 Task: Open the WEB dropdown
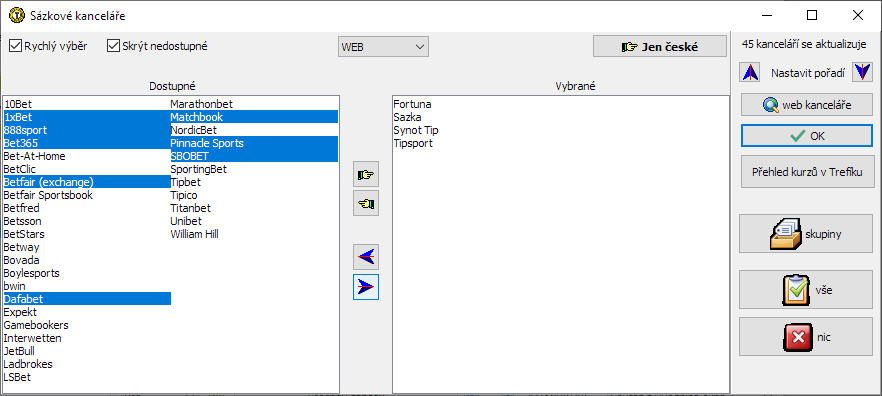pyautogui.click(x=383, y=47)
